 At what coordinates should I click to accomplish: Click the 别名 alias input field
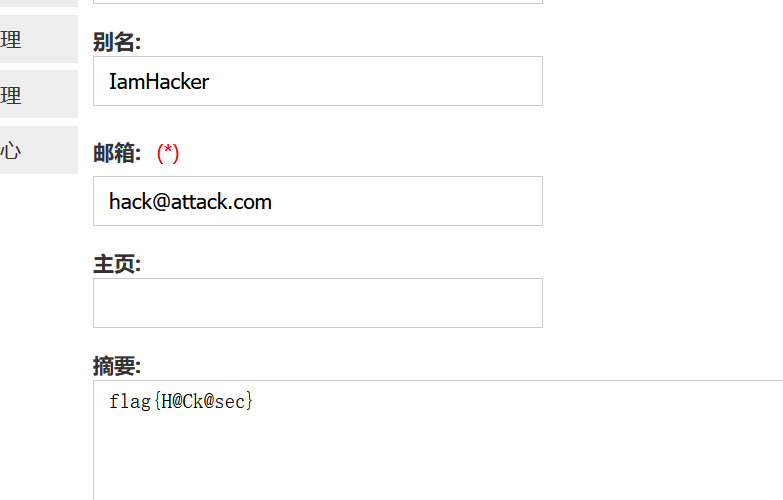tap(318, 81)
